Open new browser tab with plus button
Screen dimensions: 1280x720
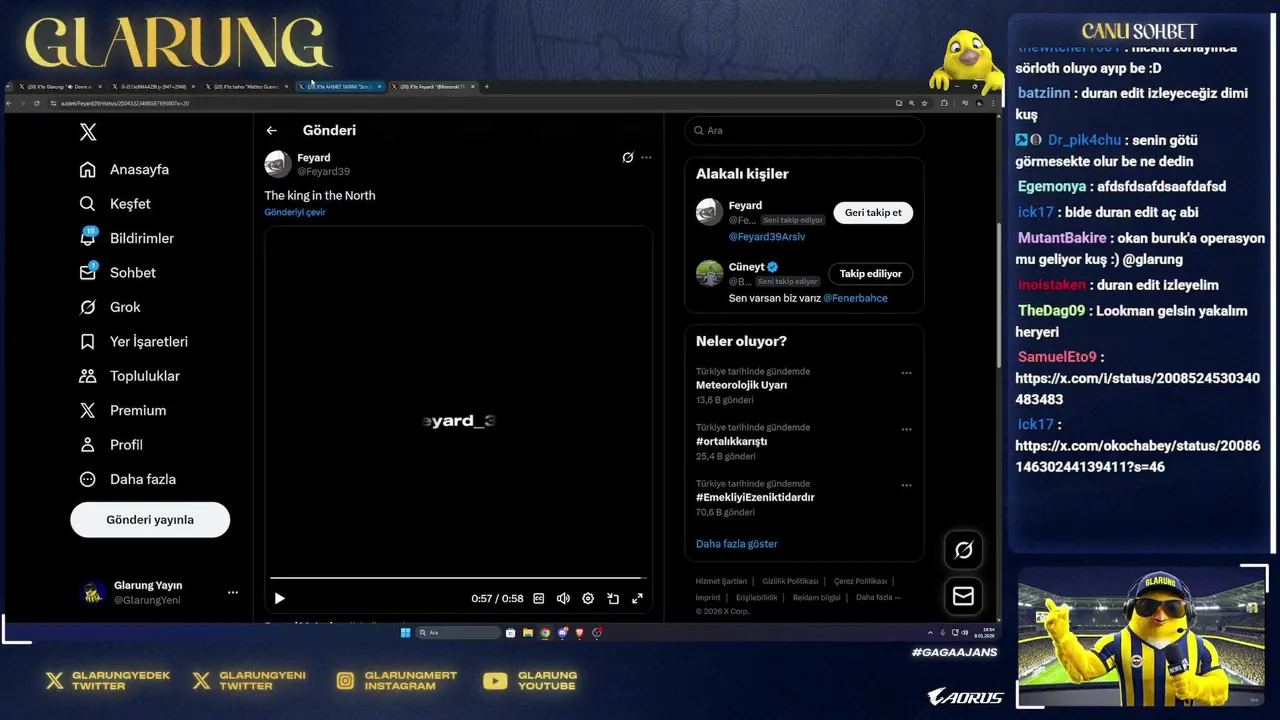click(x=487, y=87)
